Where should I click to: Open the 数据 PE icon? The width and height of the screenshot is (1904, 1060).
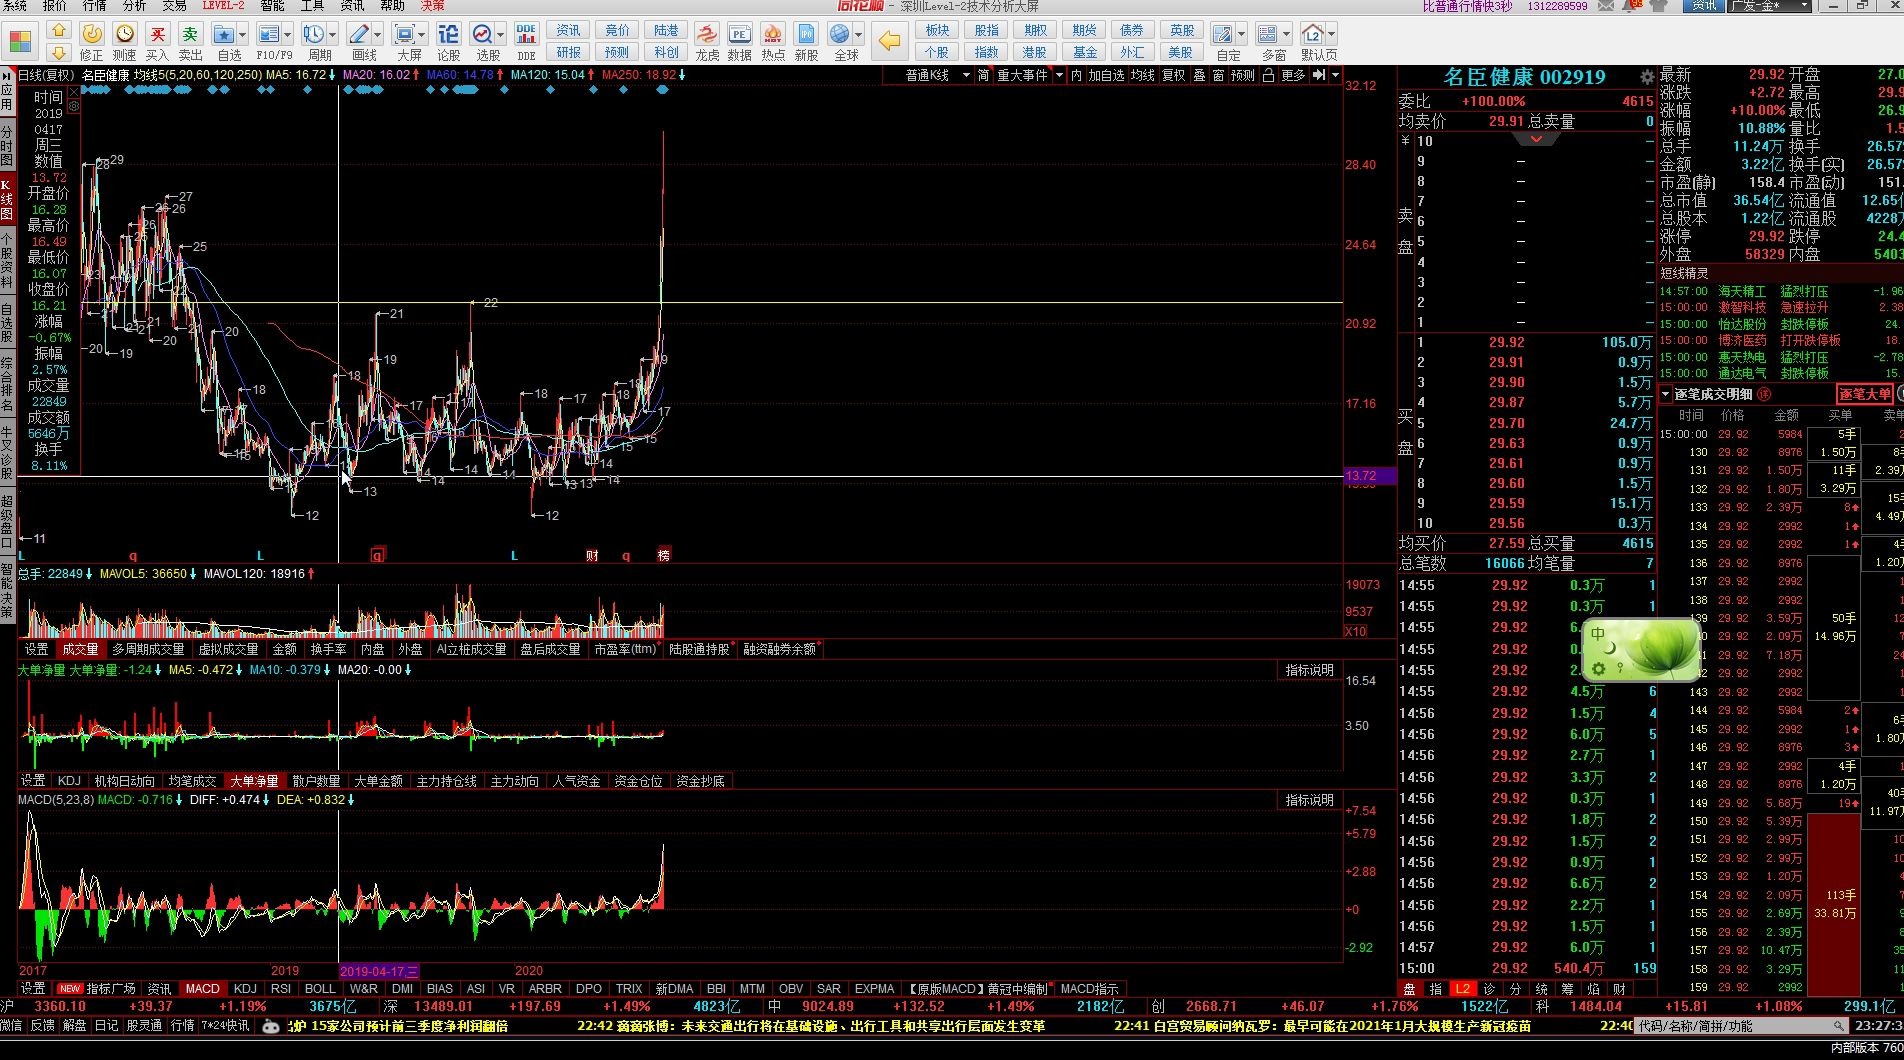(740, 34)
